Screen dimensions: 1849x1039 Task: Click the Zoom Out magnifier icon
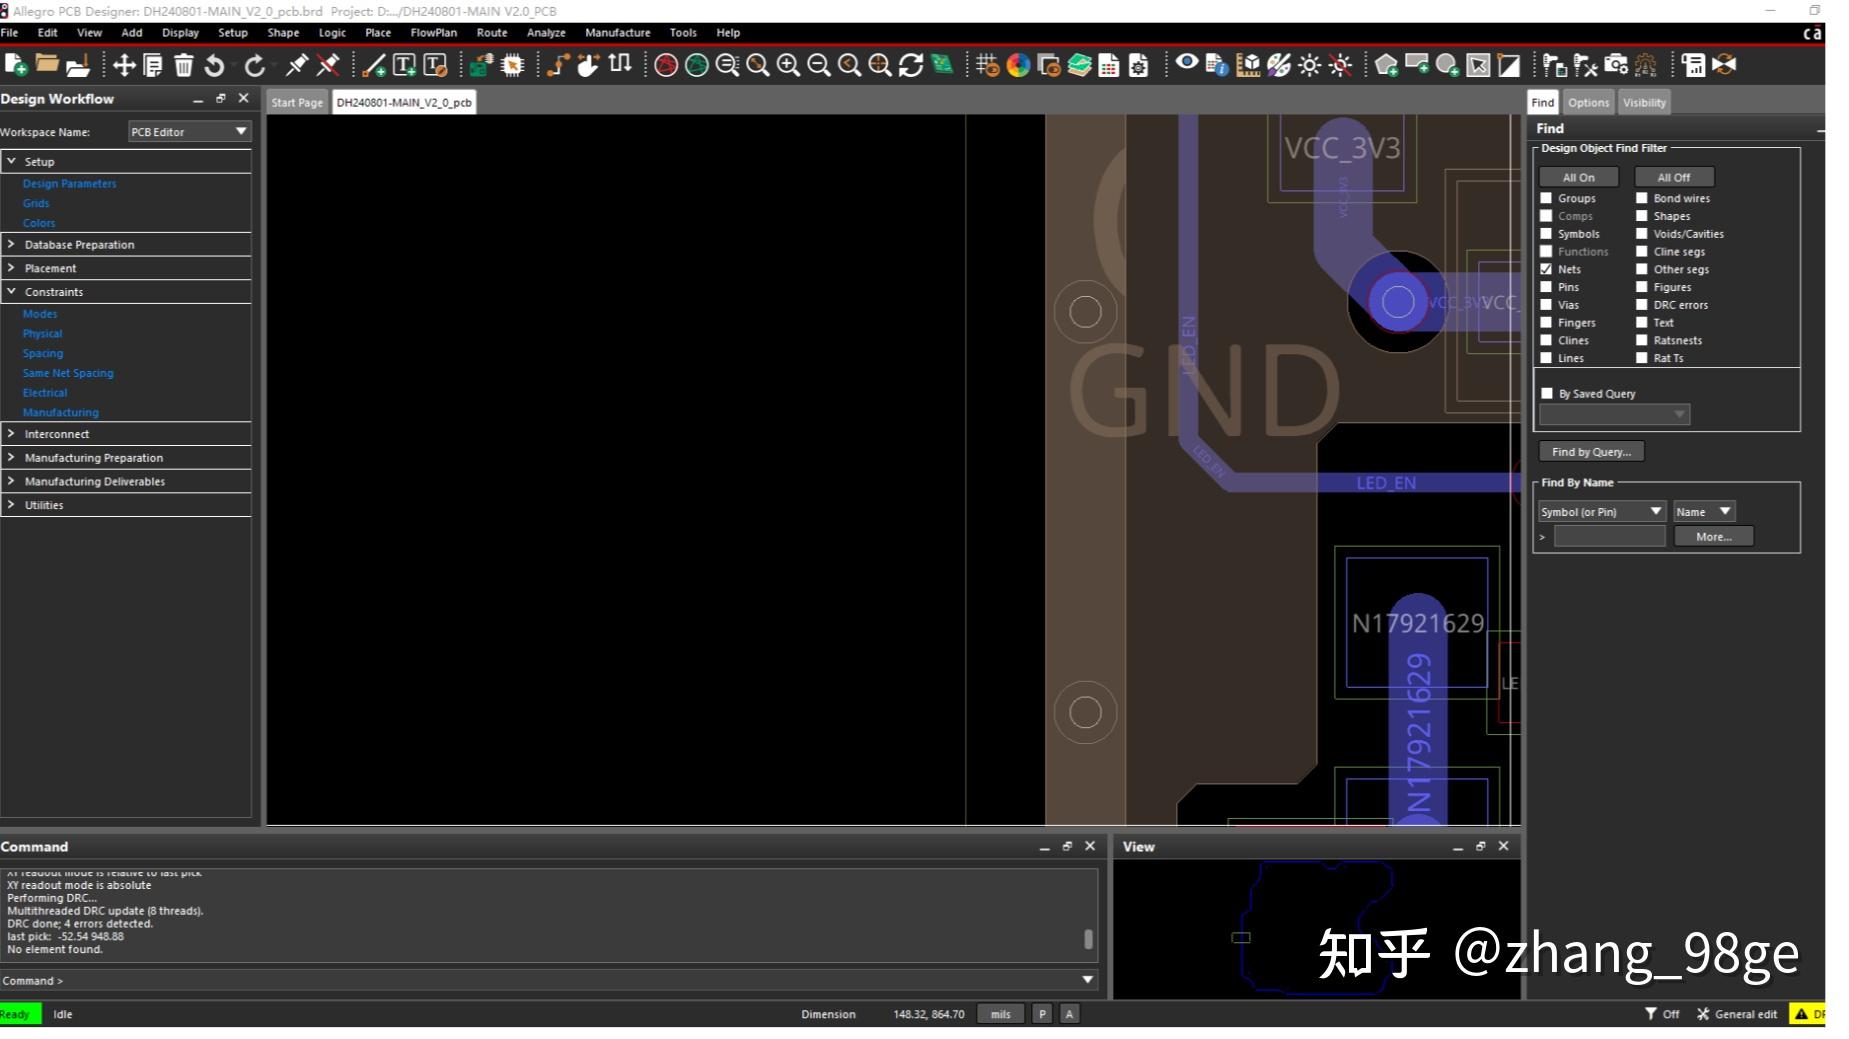tap(819, 65)
